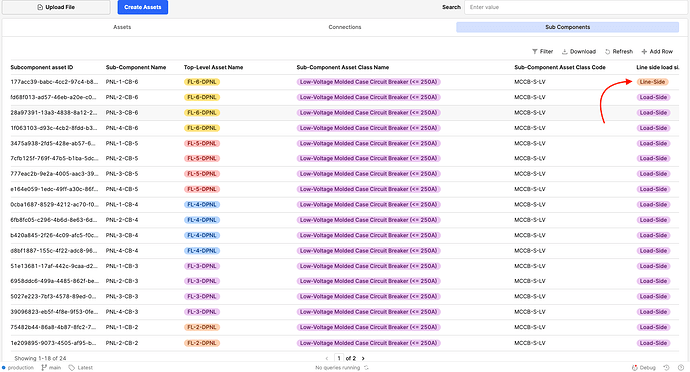Image resolution: width=690 pixels, height=372 pixels.
Task: Switch to the Assets tab
Action: pos(122,27)
